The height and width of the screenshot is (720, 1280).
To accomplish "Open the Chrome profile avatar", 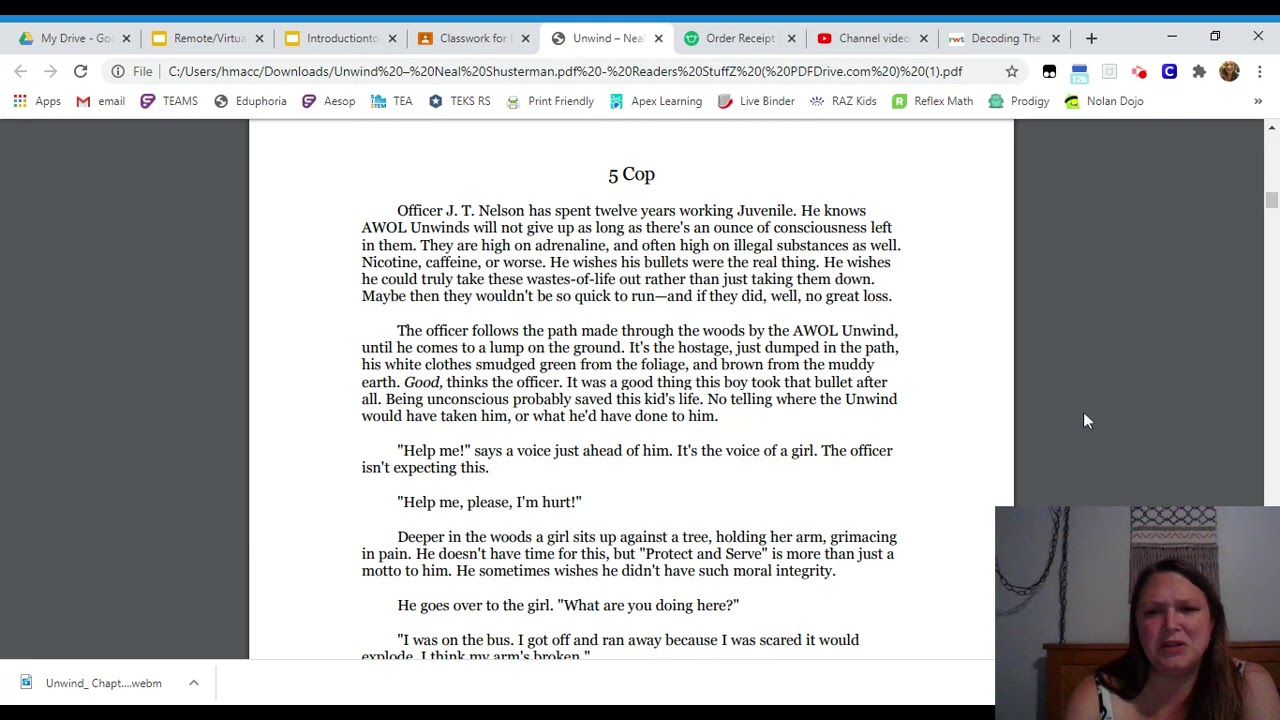I will pyautogui.click(x=1229, y=71).
